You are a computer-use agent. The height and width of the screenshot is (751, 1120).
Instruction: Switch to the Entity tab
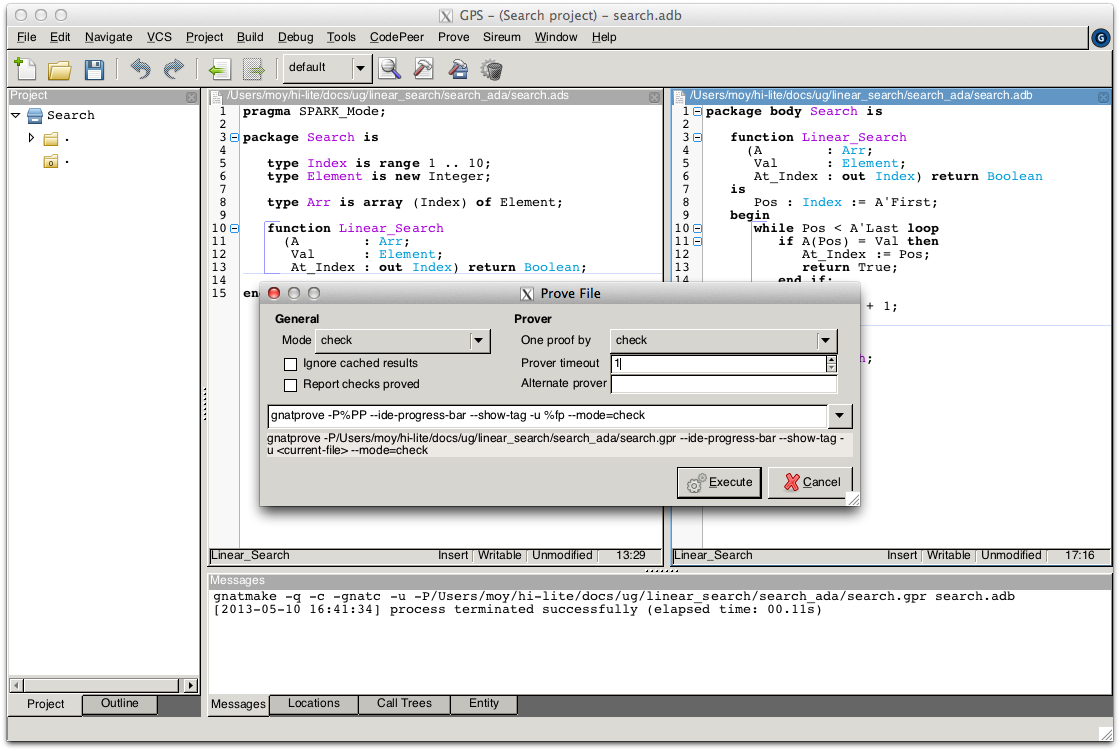(x=484, y=704)
